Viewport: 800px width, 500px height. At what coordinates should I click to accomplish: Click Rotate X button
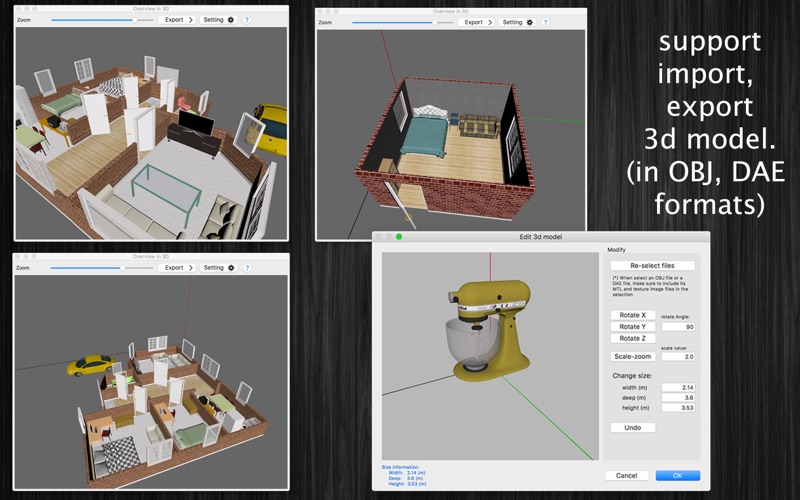[633, 315]
